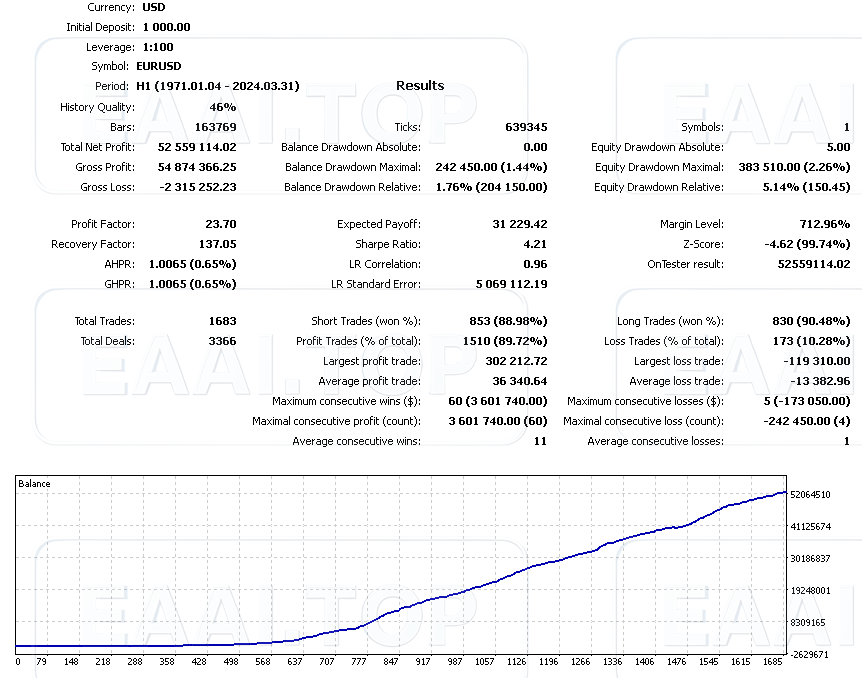Click the Period value H1 date range
Screen dimensions: 862x678
(x=218, y=86)
